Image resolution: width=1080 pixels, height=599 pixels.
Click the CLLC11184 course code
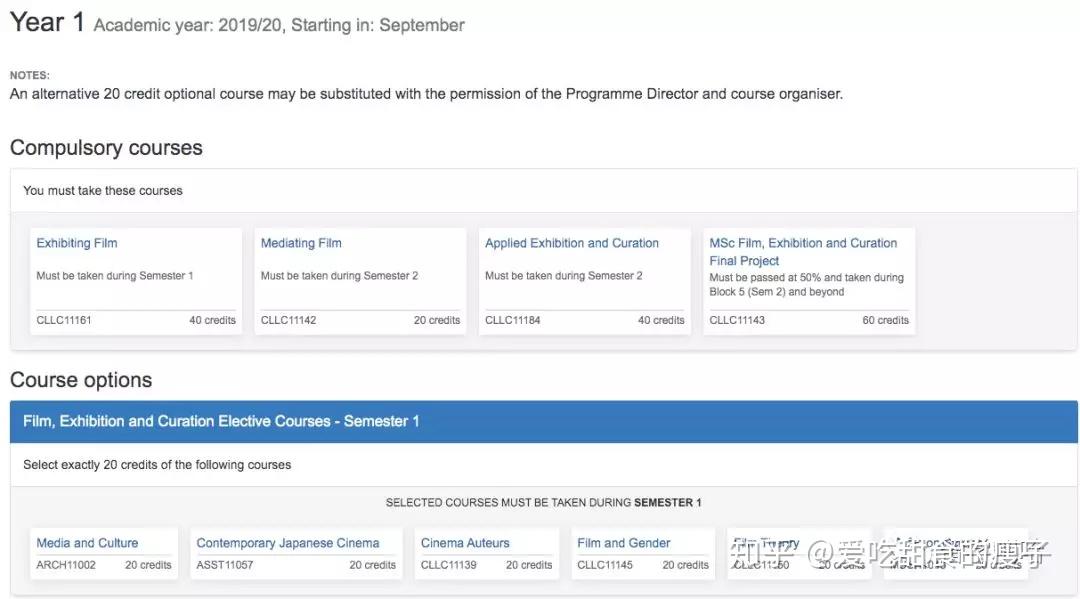[512, 320]
